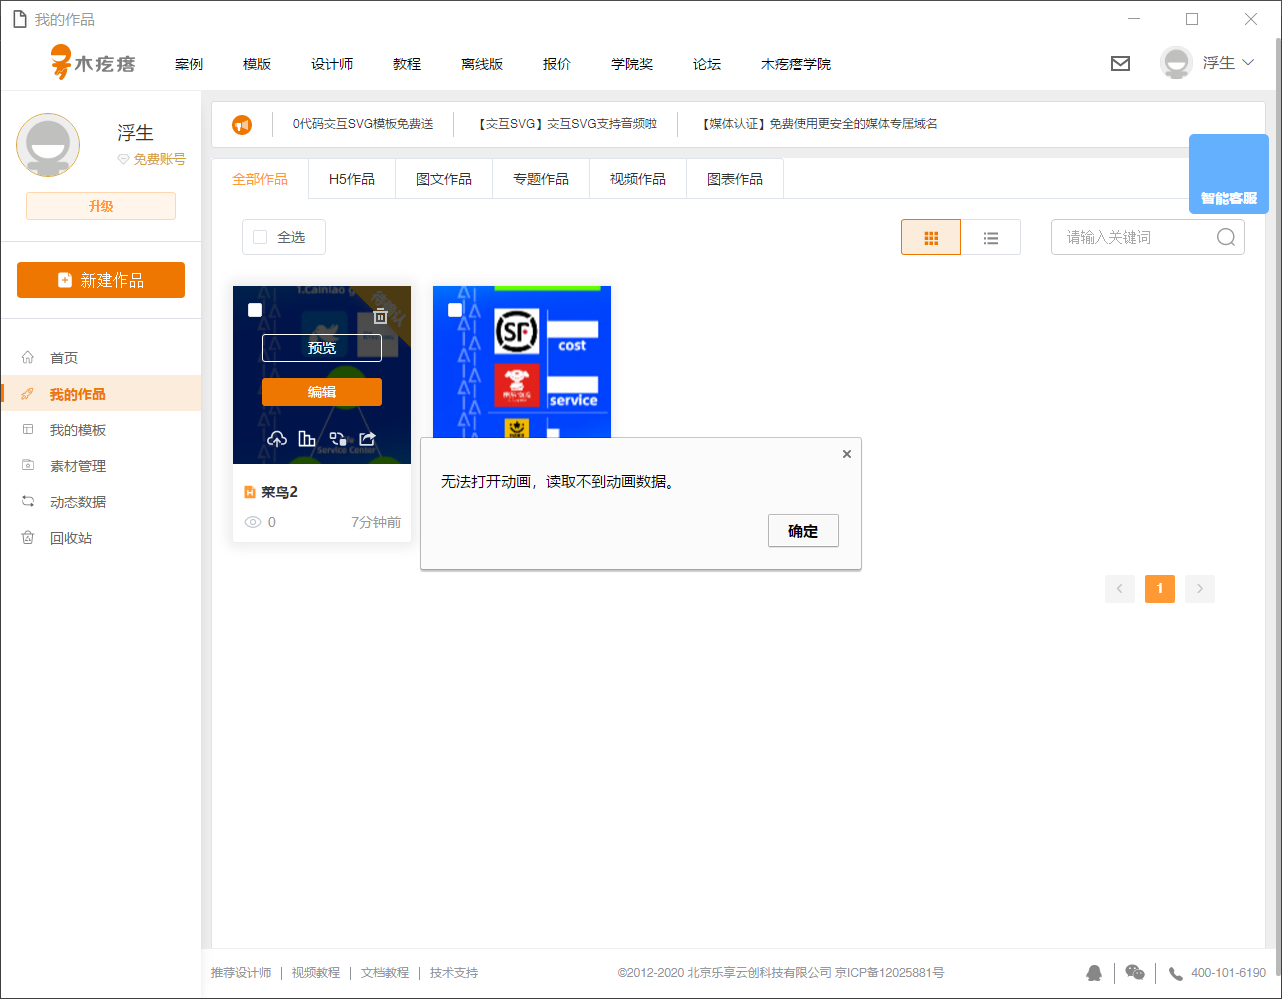
Task: Click 预览 on the 菜鸟2 card
Action: point(322,348)
